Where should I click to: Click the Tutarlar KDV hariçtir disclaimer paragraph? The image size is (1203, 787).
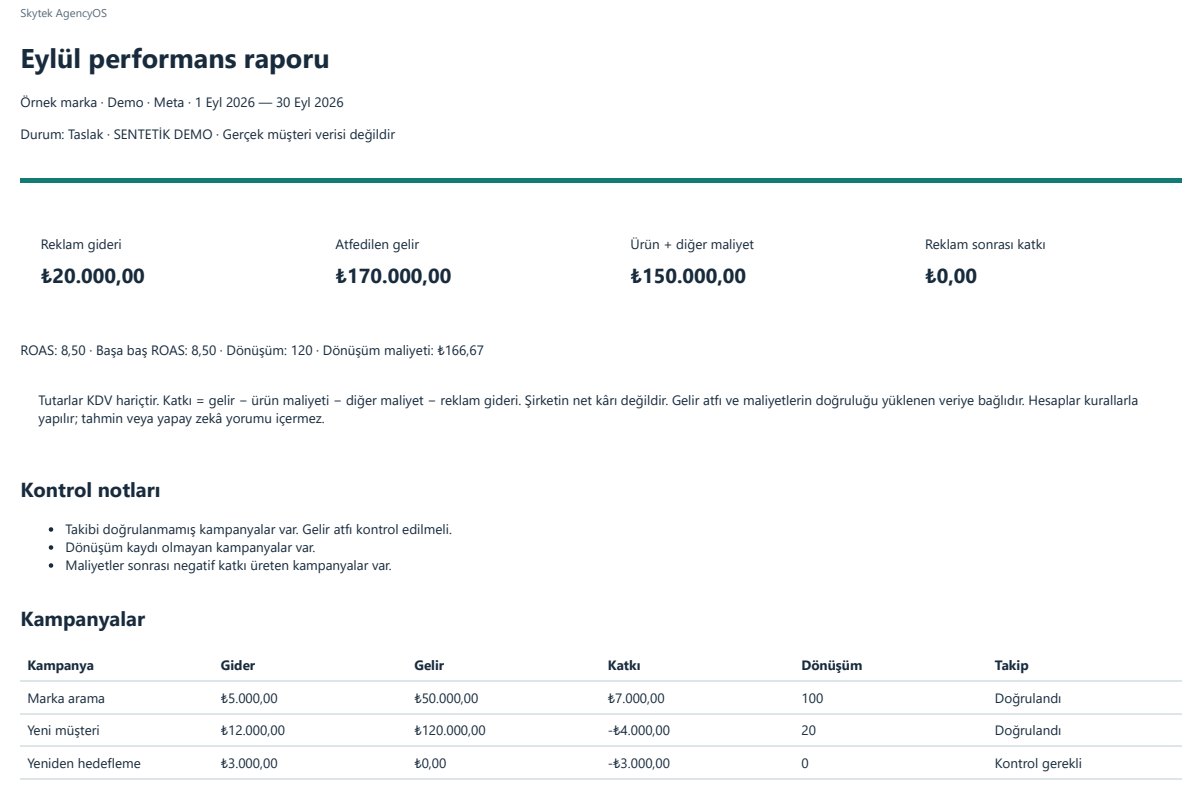pos(588,409)
